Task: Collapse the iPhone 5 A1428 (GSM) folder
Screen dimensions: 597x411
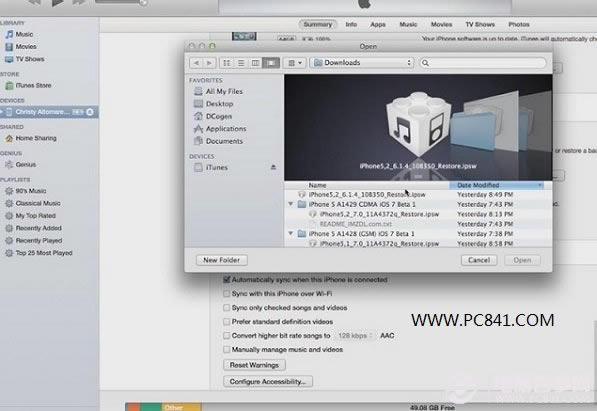Action: 291,233
